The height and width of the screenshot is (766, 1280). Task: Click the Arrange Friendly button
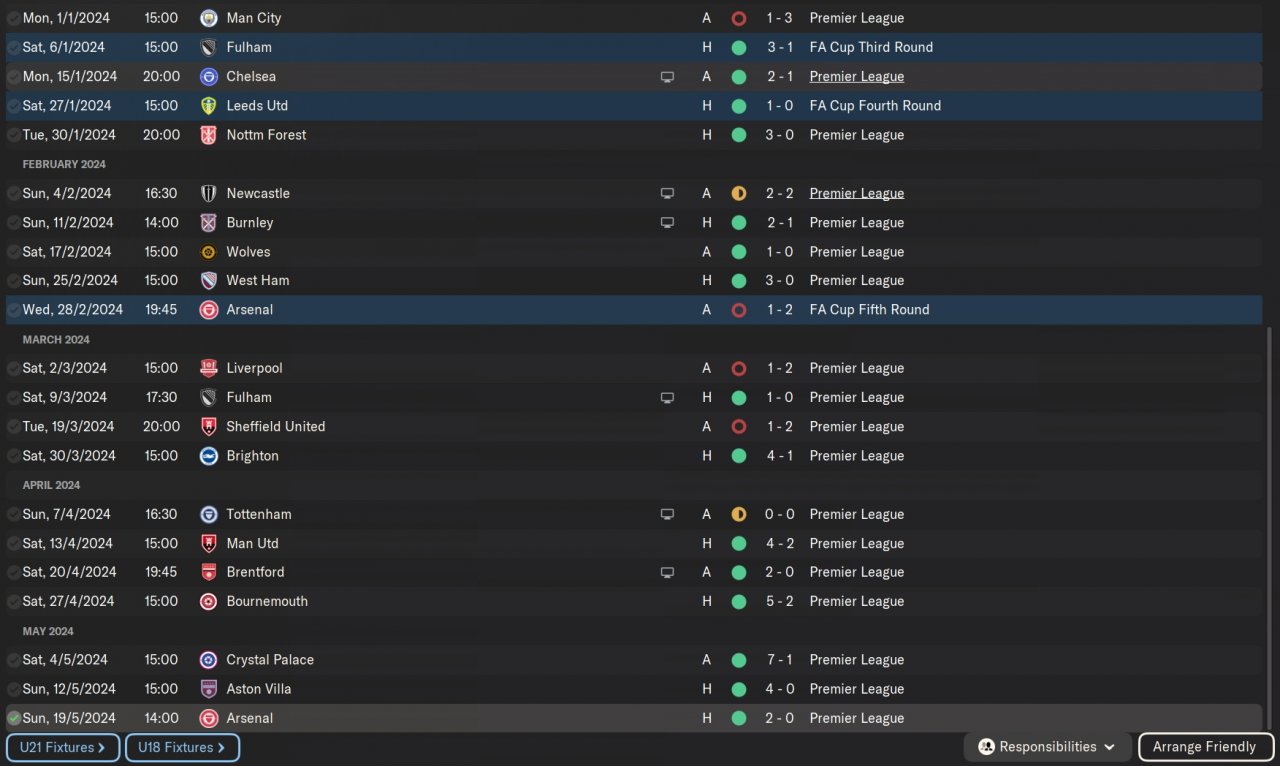coord(1204,747)
